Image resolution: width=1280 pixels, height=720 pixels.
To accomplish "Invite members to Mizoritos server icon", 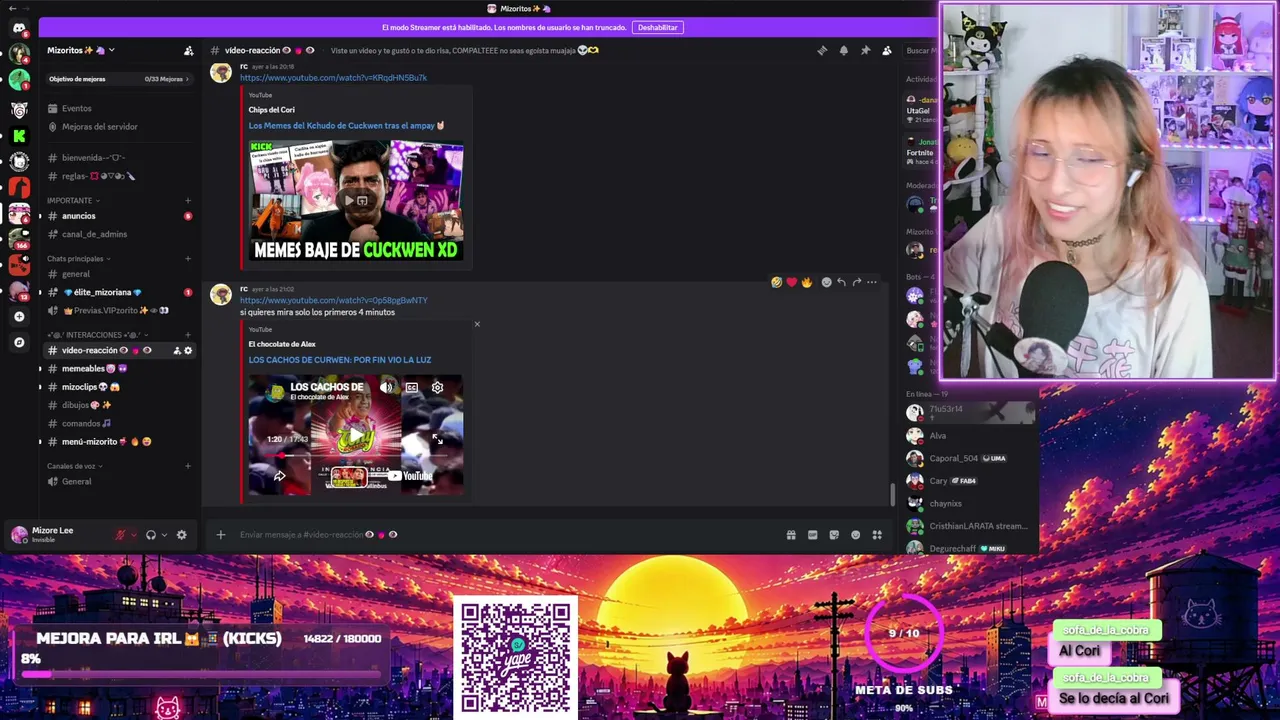I will (x=188, y=50).
